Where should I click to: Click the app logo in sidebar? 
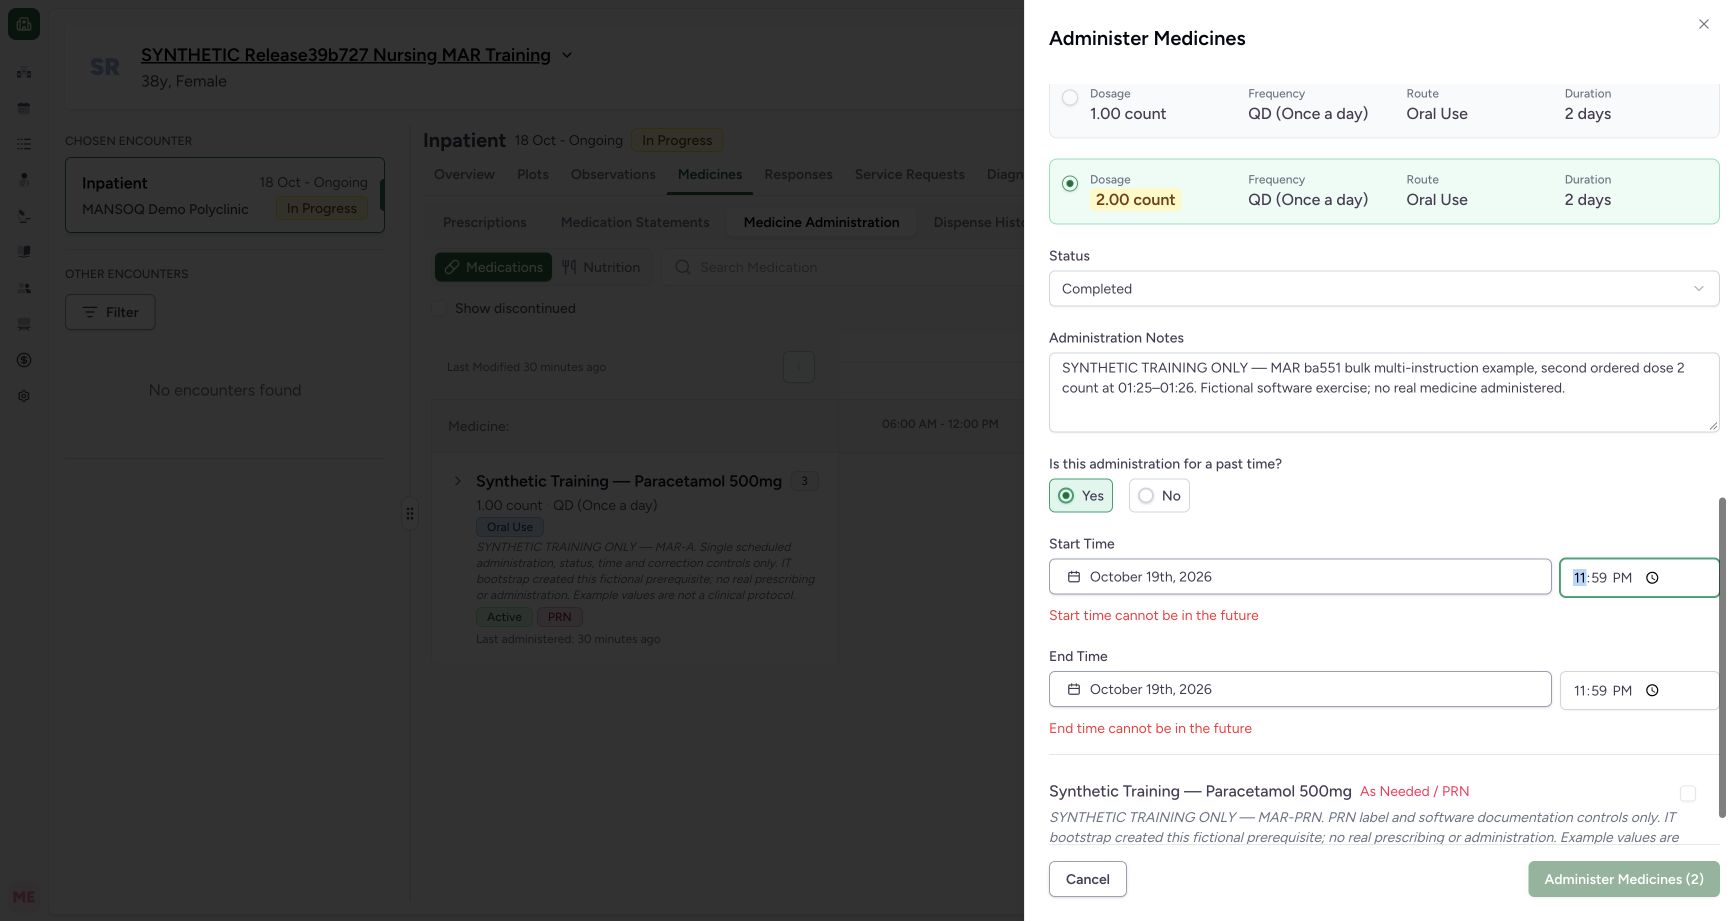[x=24, y=24]
